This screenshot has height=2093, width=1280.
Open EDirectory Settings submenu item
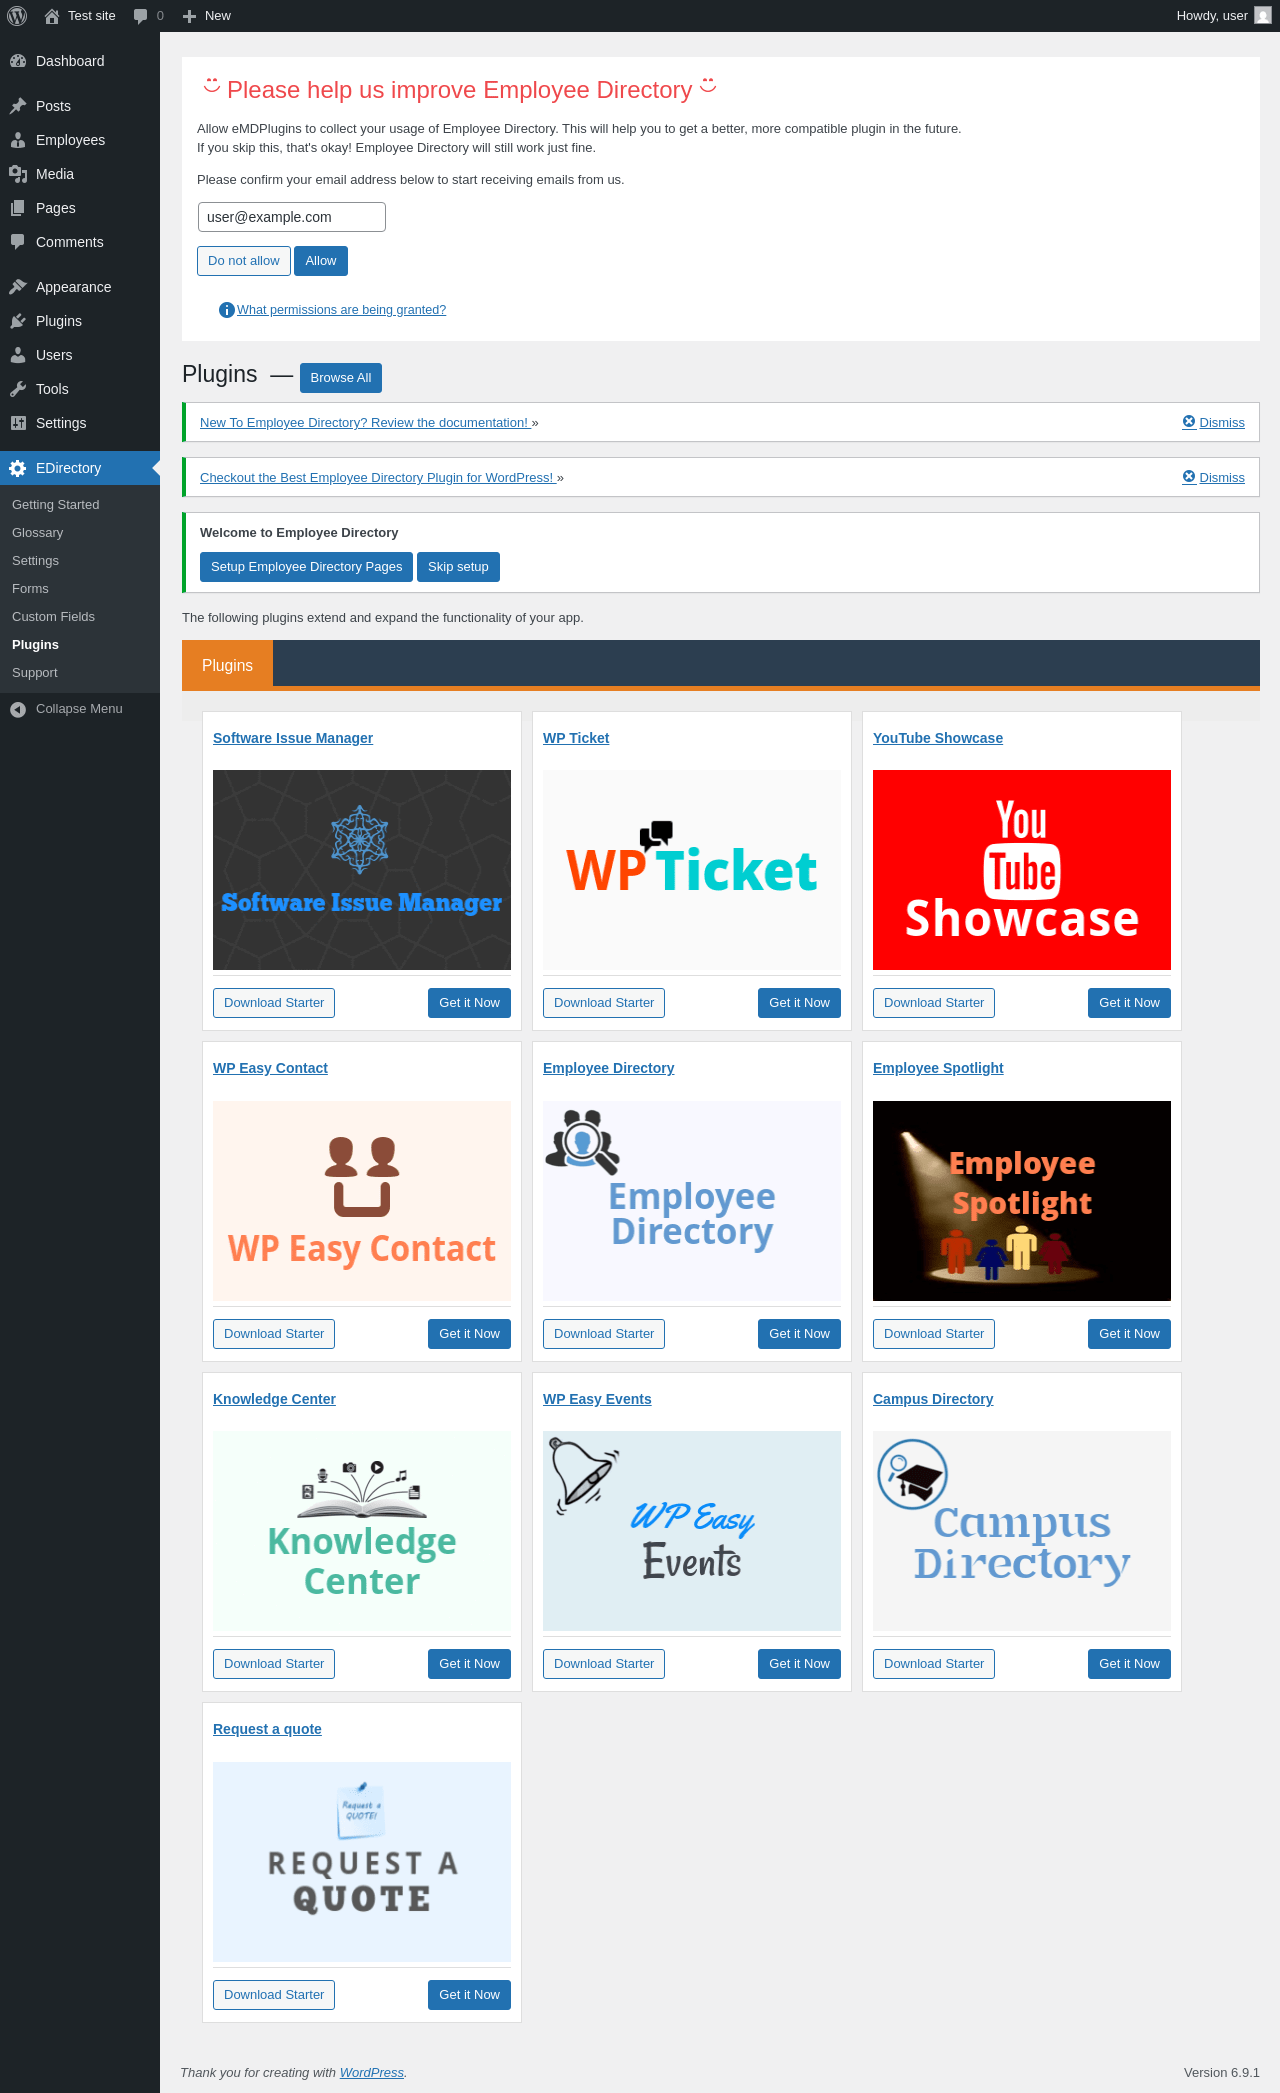(x=35, y=561)
